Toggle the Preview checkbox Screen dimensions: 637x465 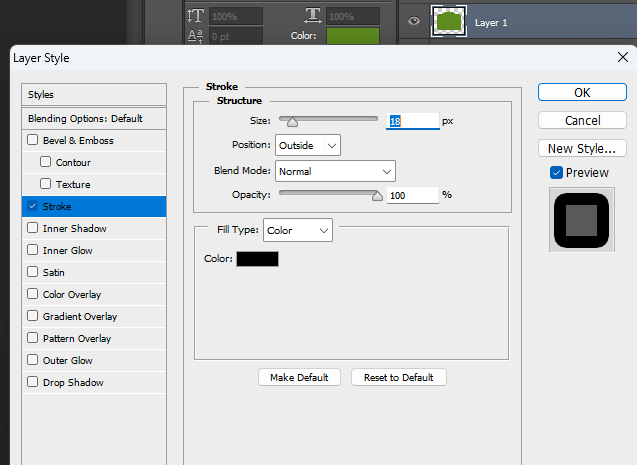pyautogui.click(x=556, y=173)
